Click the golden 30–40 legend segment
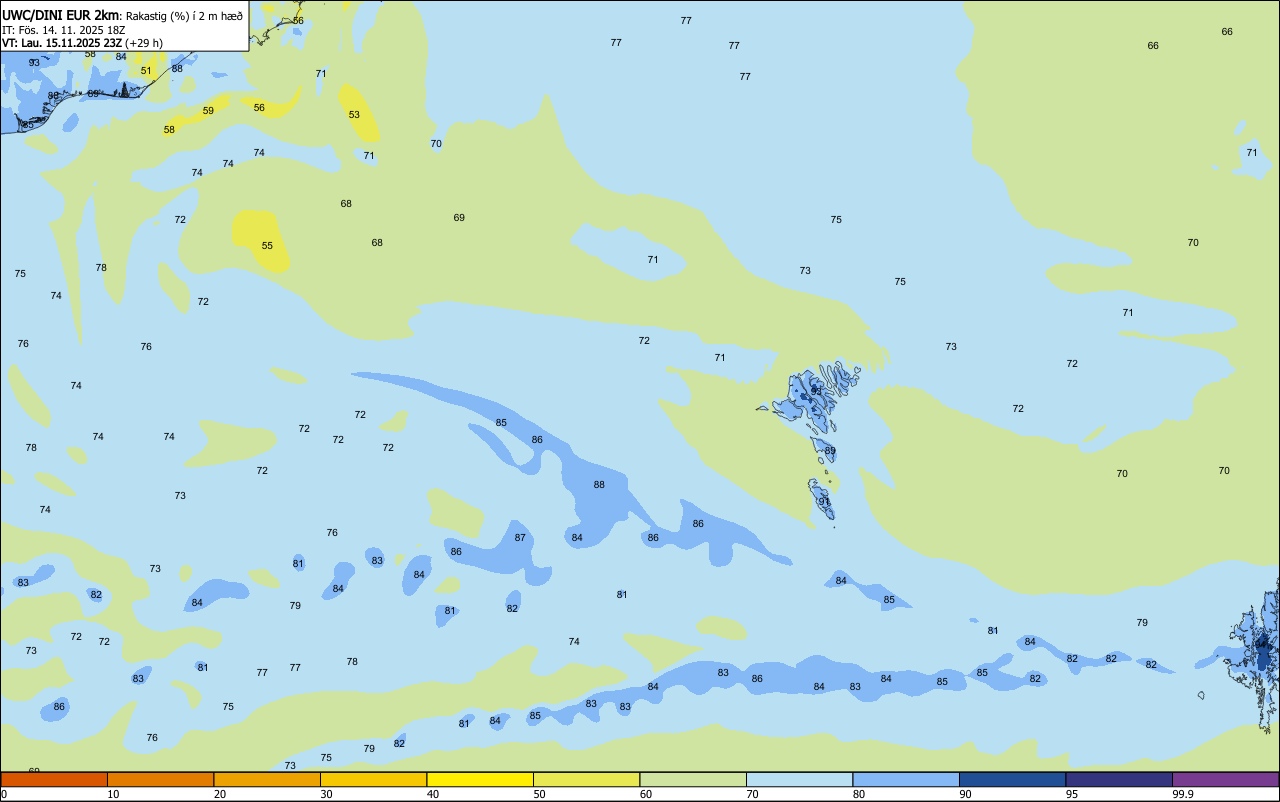Viewport: 1280px width, 802px height. tap(373, 779)
